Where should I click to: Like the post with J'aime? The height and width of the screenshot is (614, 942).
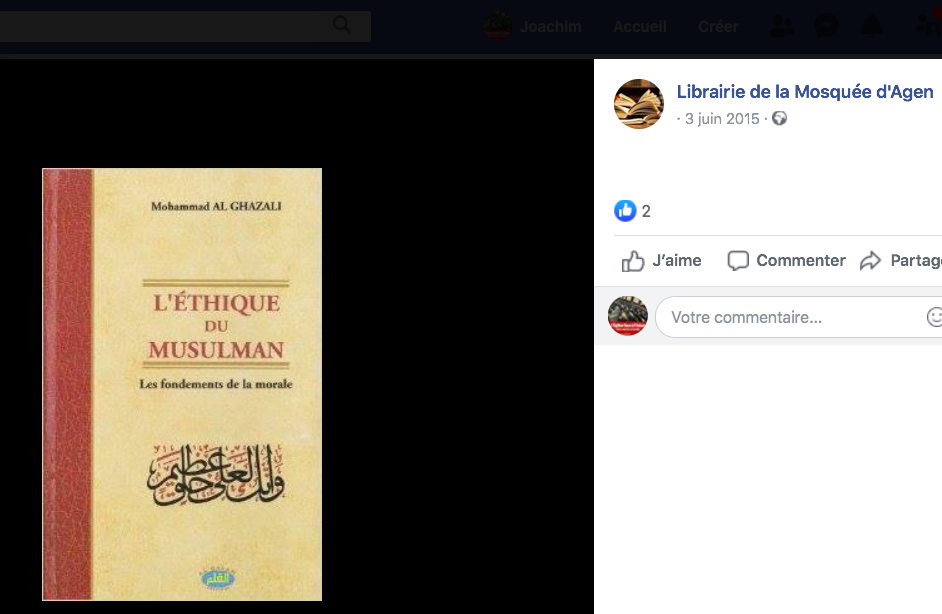pyautogui.click(x=661, y=261)
